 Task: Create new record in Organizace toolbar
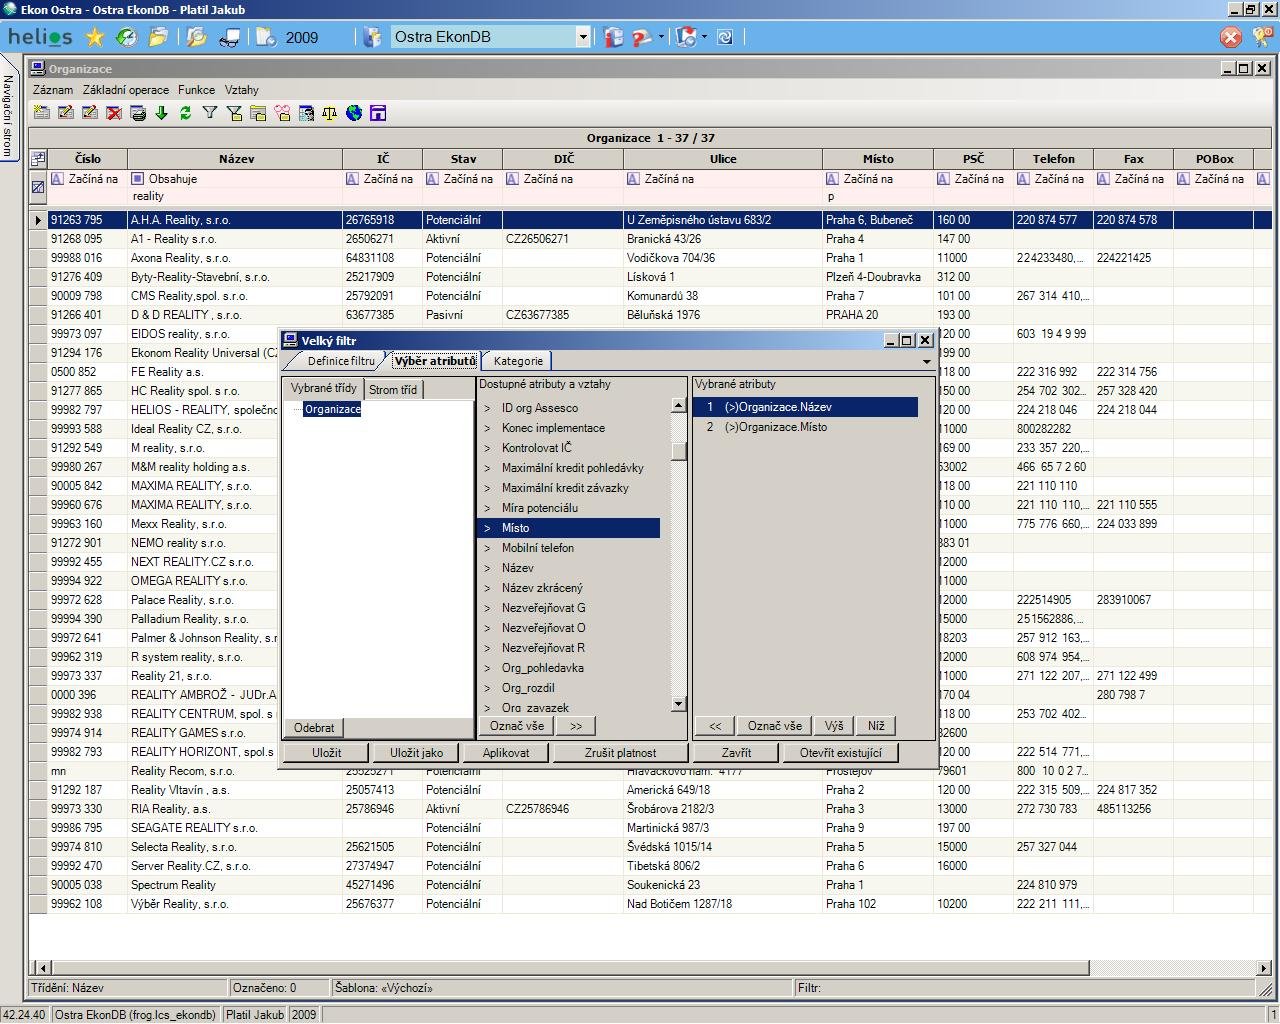pos(42,113)
